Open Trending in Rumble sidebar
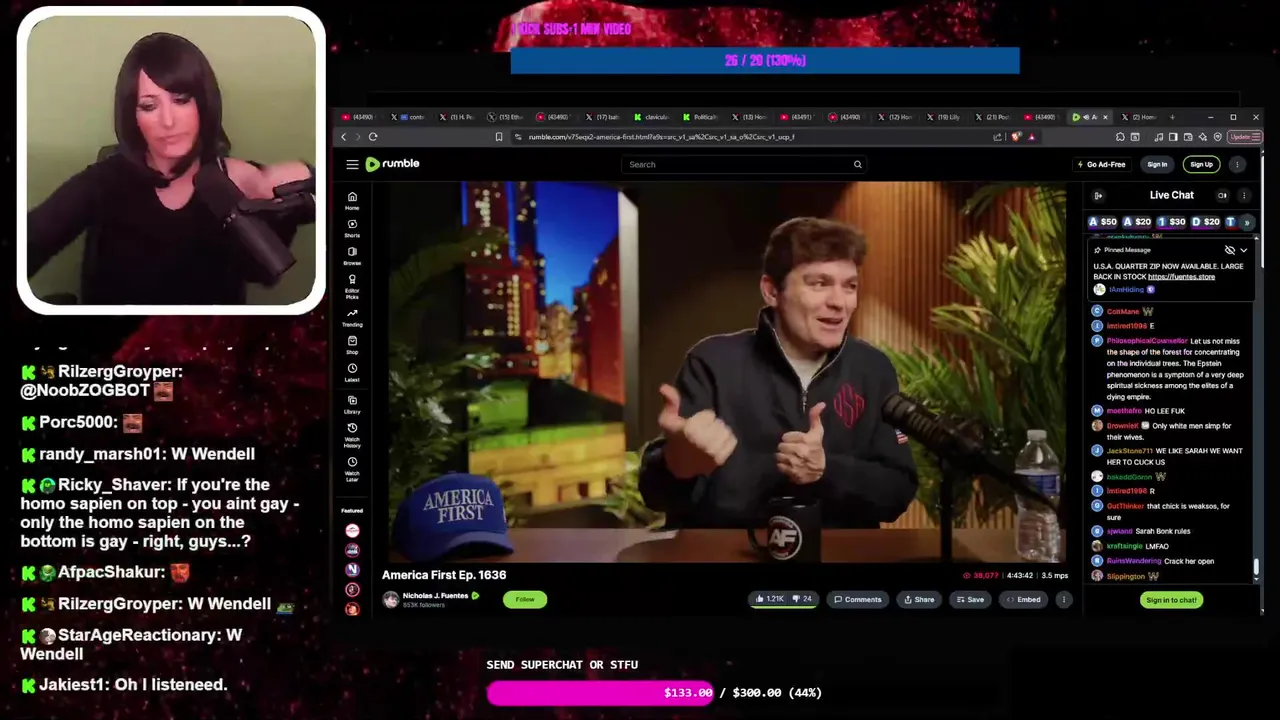Viewport: 1280px width, 720px height. tap(352, 317)
